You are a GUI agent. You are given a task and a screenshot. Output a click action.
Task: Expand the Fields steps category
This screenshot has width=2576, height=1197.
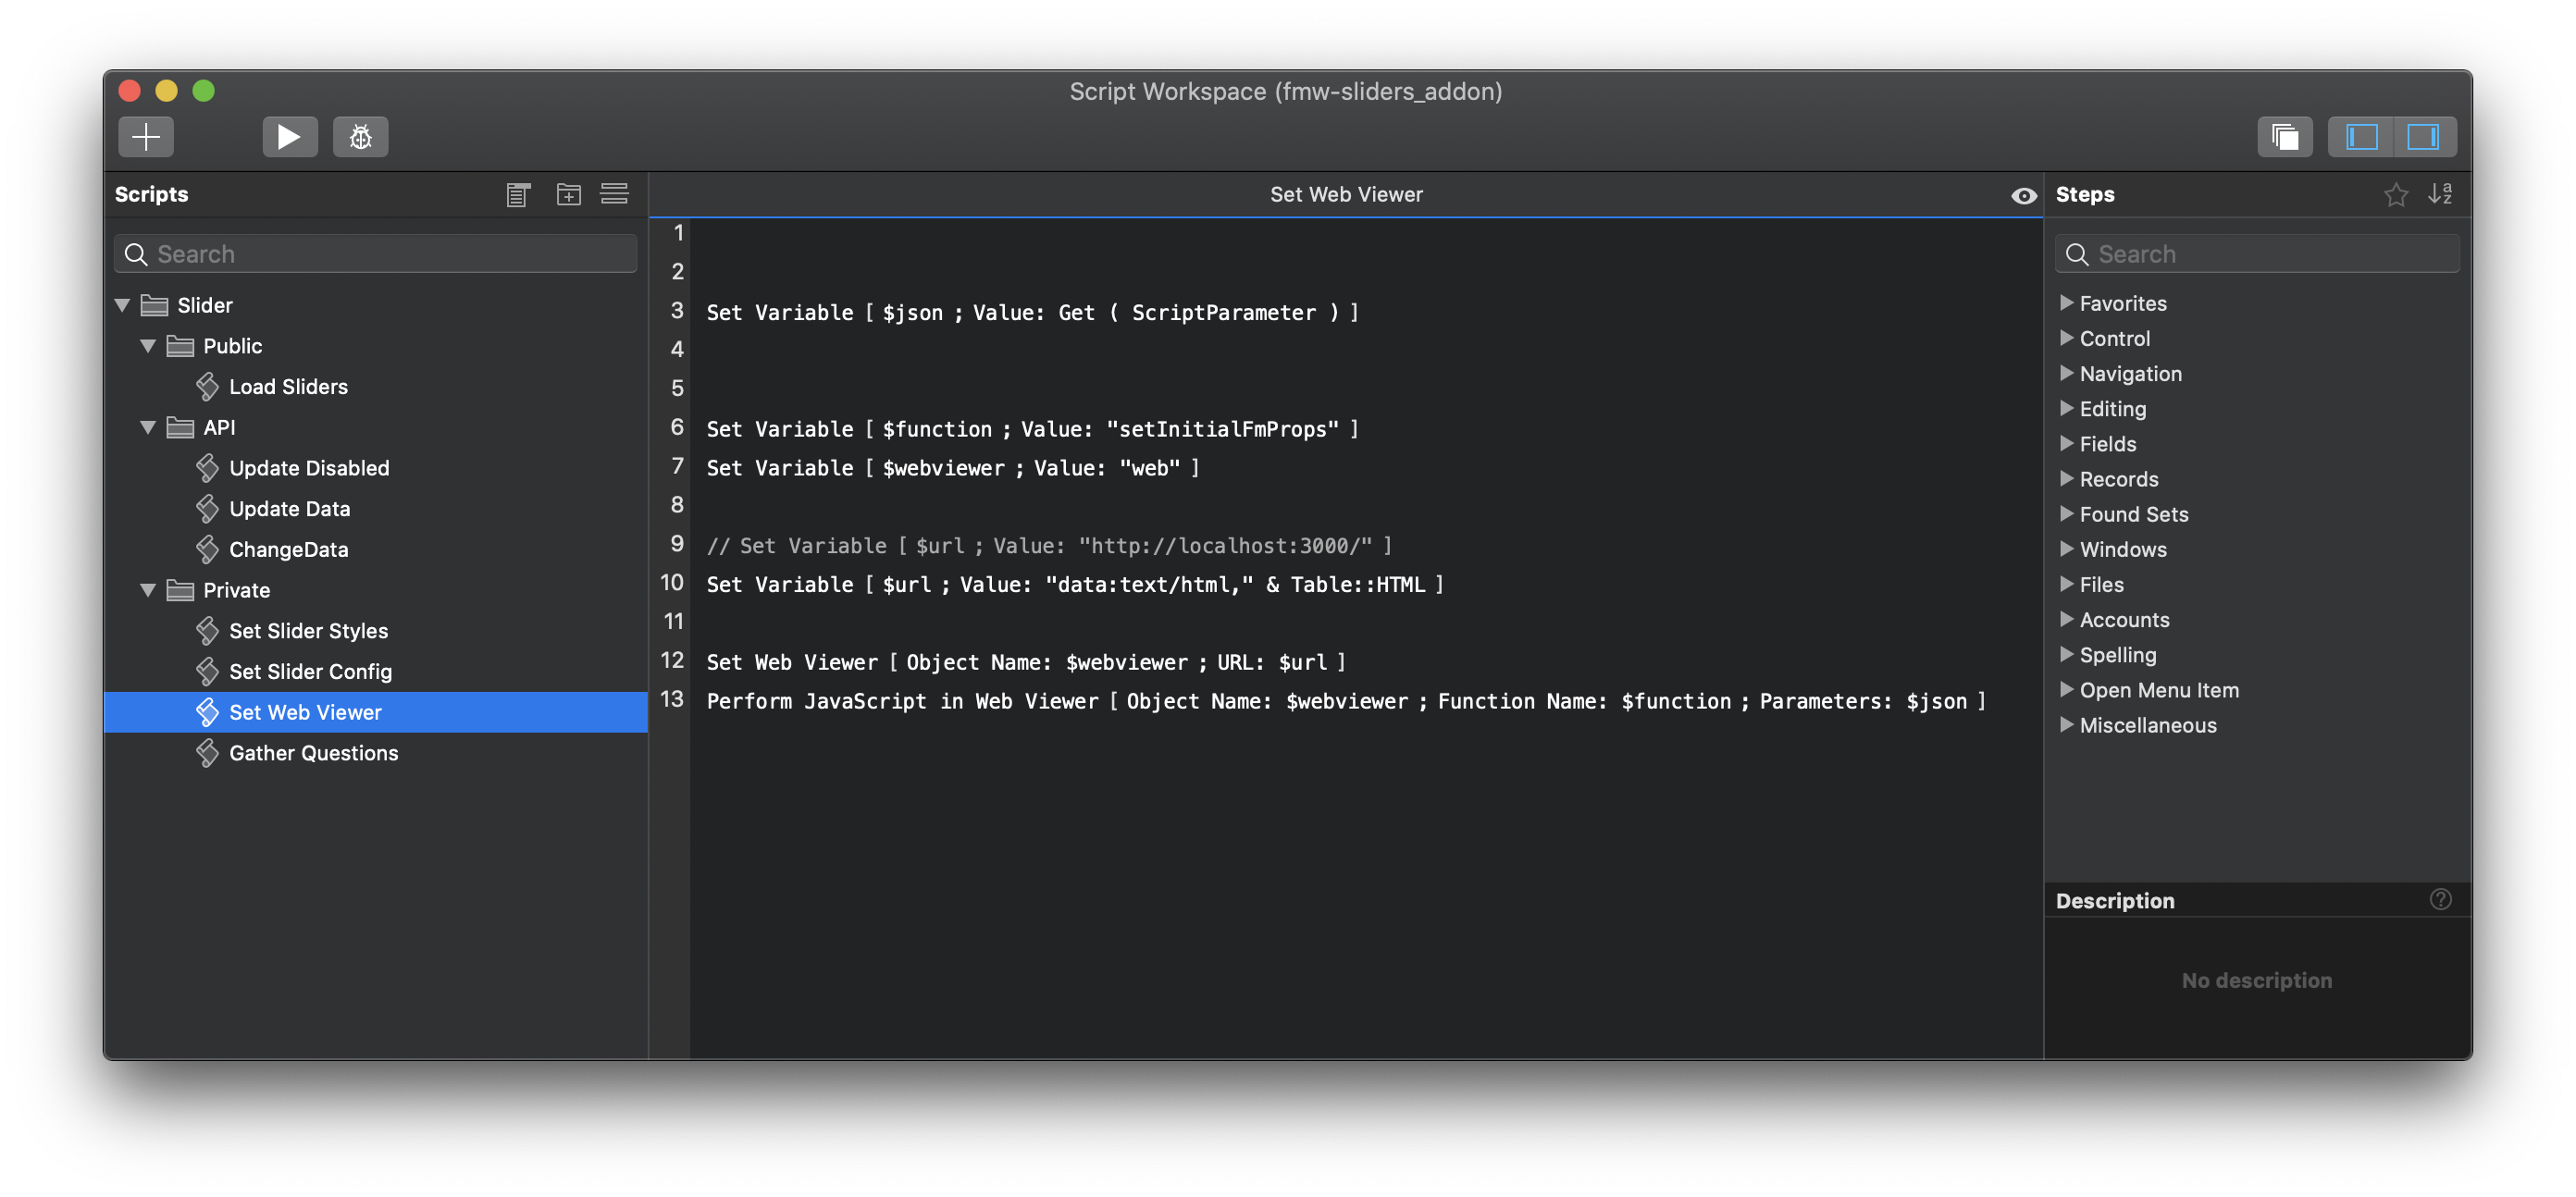click(x=2066, y=443)
